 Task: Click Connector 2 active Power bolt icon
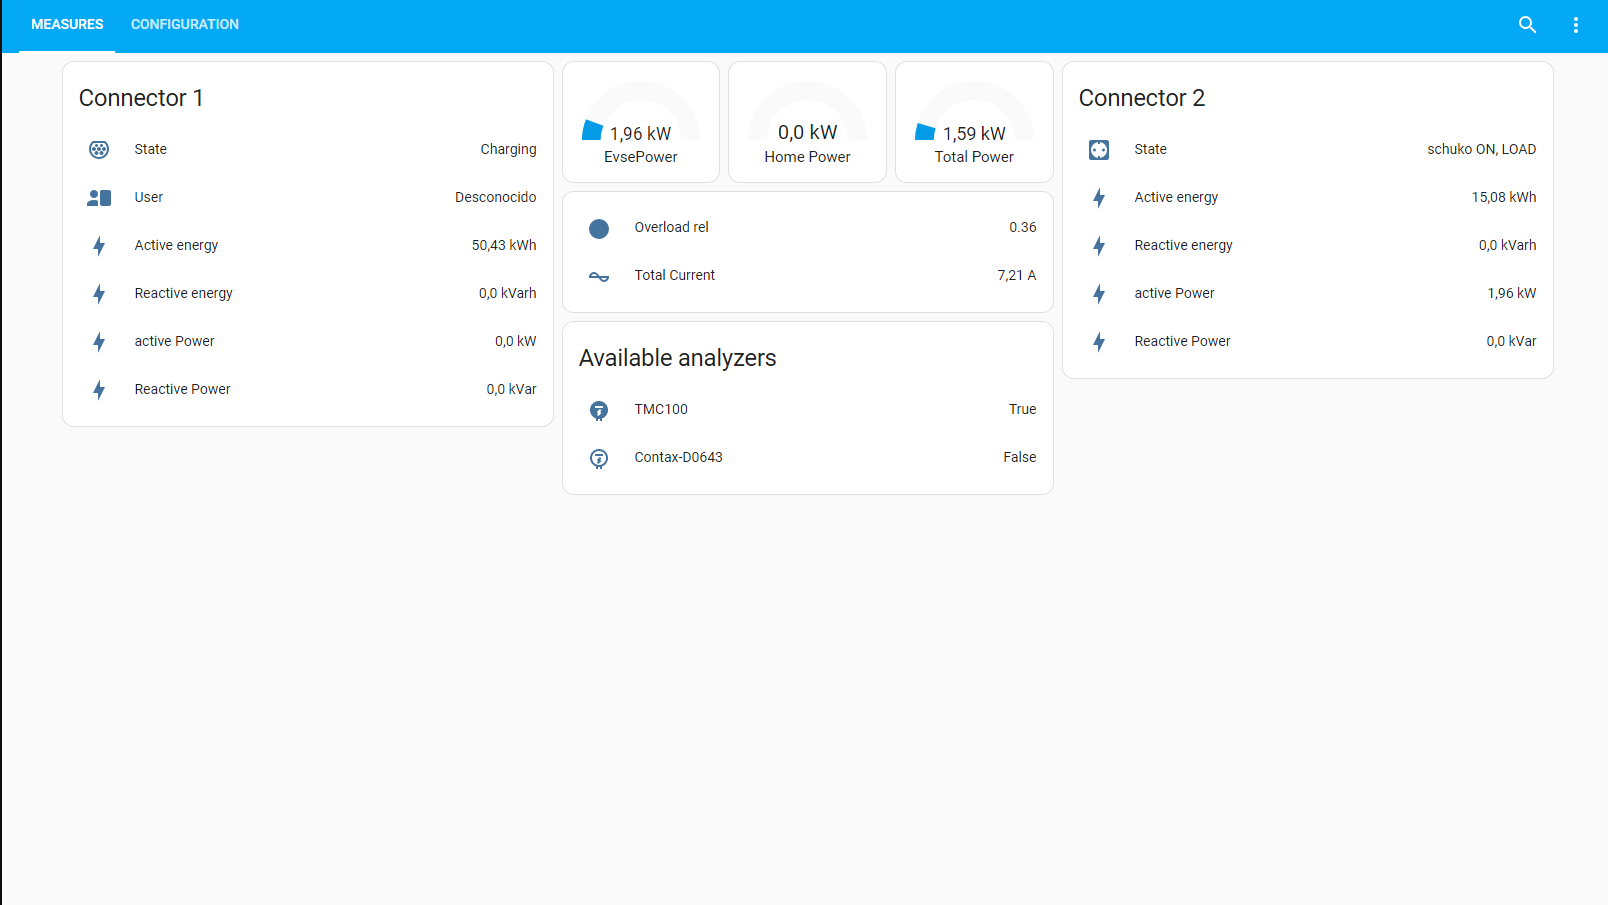pos(1099,294)
